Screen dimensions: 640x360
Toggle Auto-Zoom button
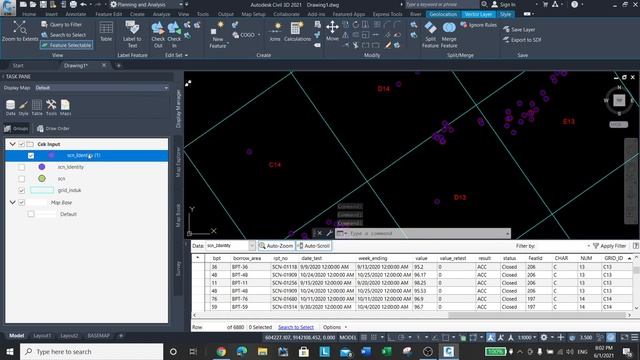(x=276, y=246)
